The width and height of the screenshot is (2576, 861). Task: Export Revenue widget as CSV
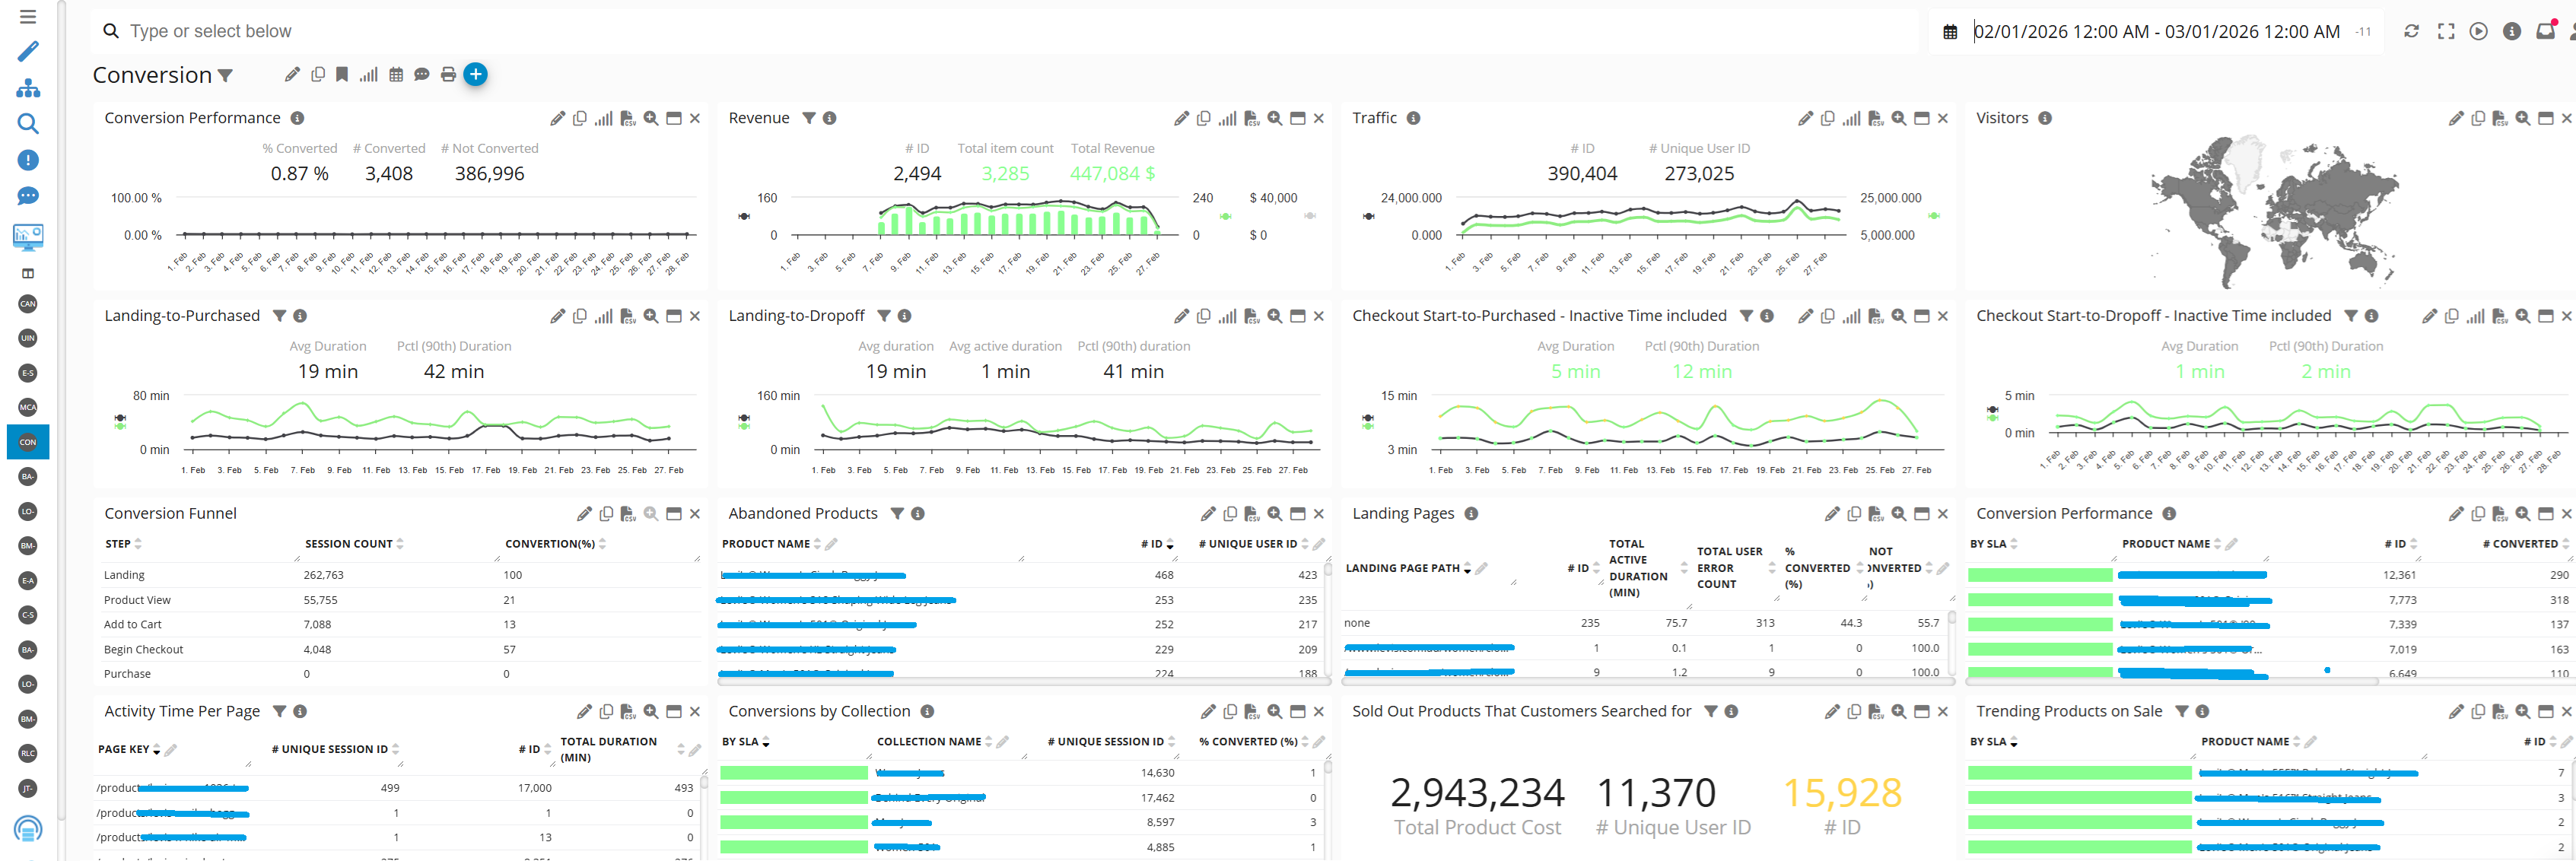pyautogui.click(x=1251, y=119)
